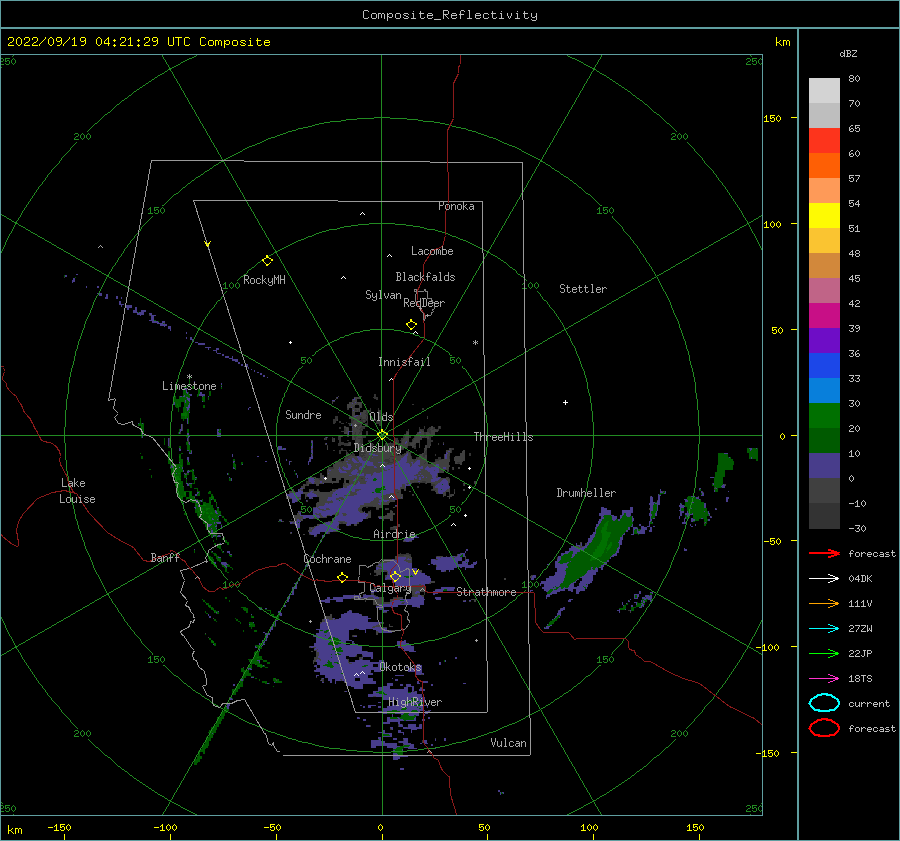Click the Banff town label
Viewport: 900px width, 841px height.
tap(165, 557)
